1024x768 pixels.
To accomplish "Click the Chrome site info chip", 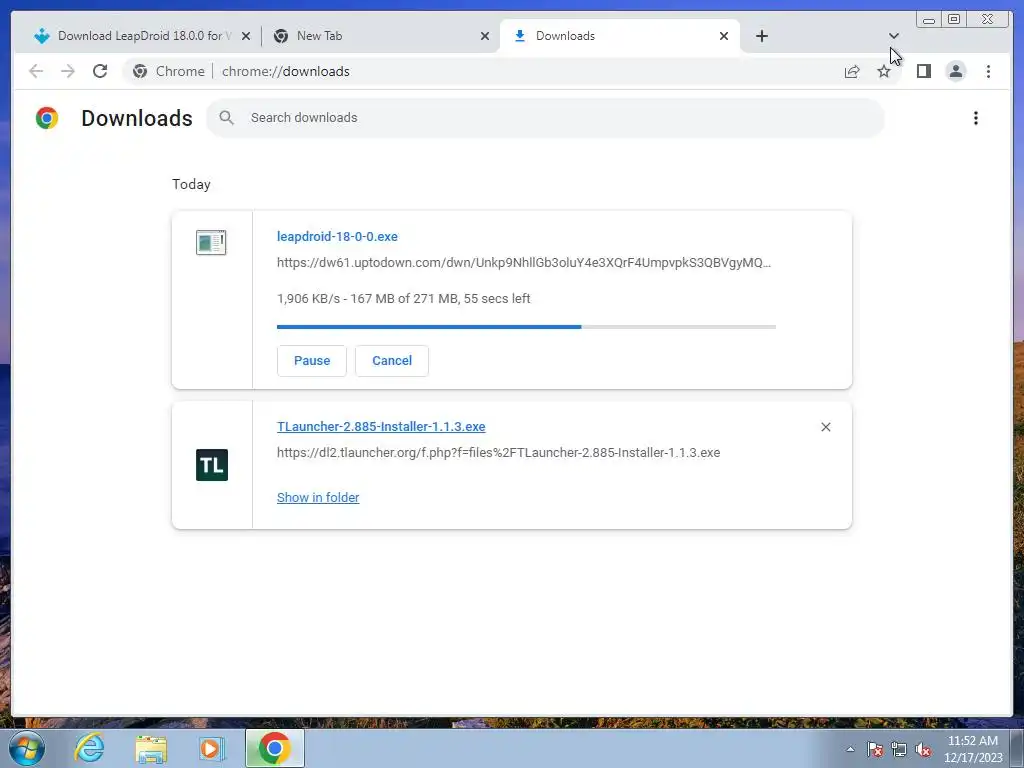I will (168, 71).
